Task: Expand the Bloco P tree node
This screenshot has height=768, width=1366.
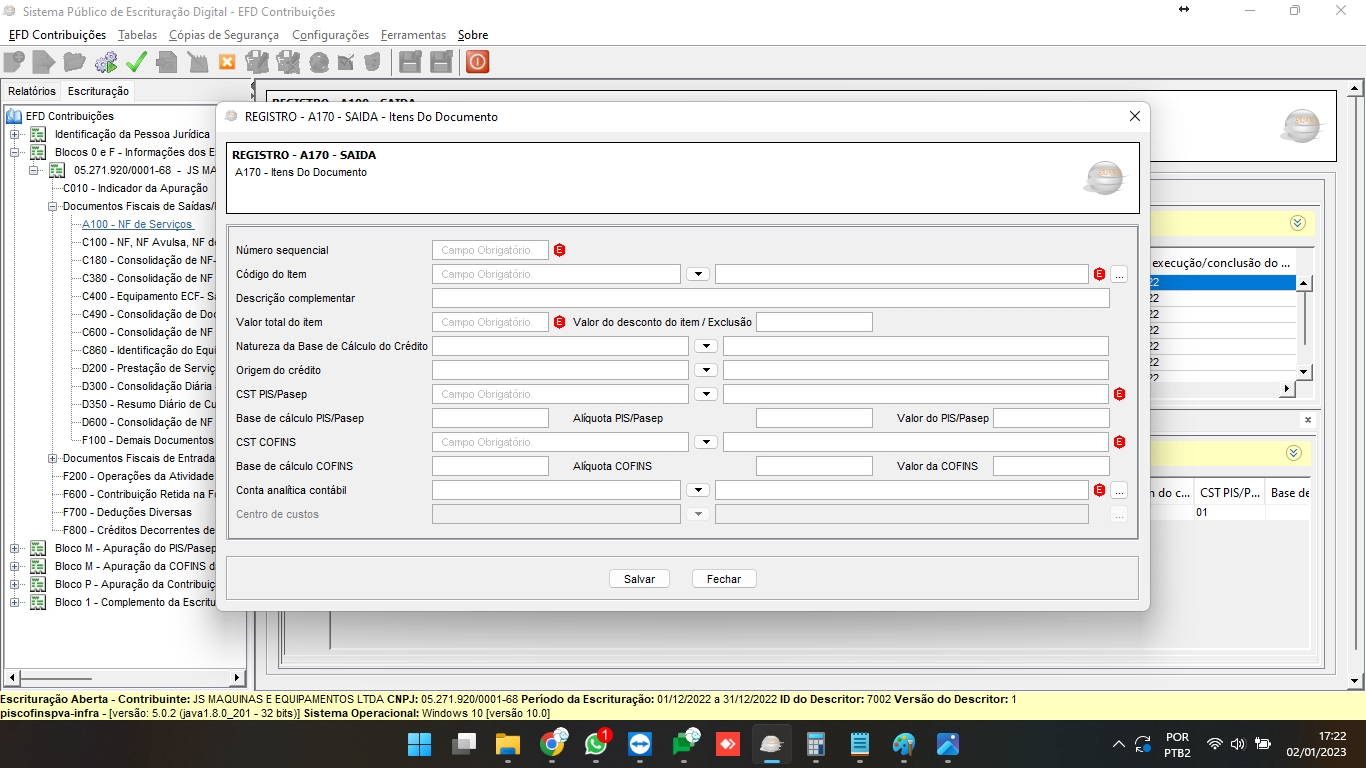Action: pyautogui.click(x=15, y=584)
